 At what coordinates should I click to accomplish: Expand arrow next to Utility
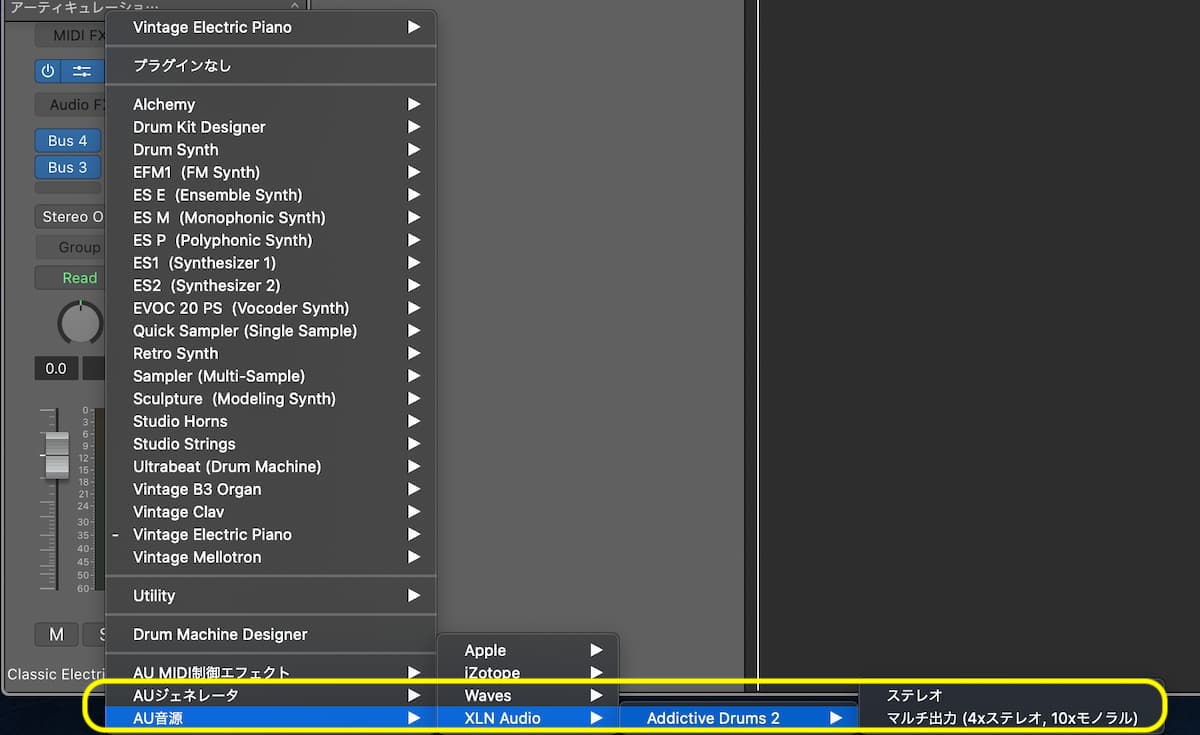click(414, 596)
